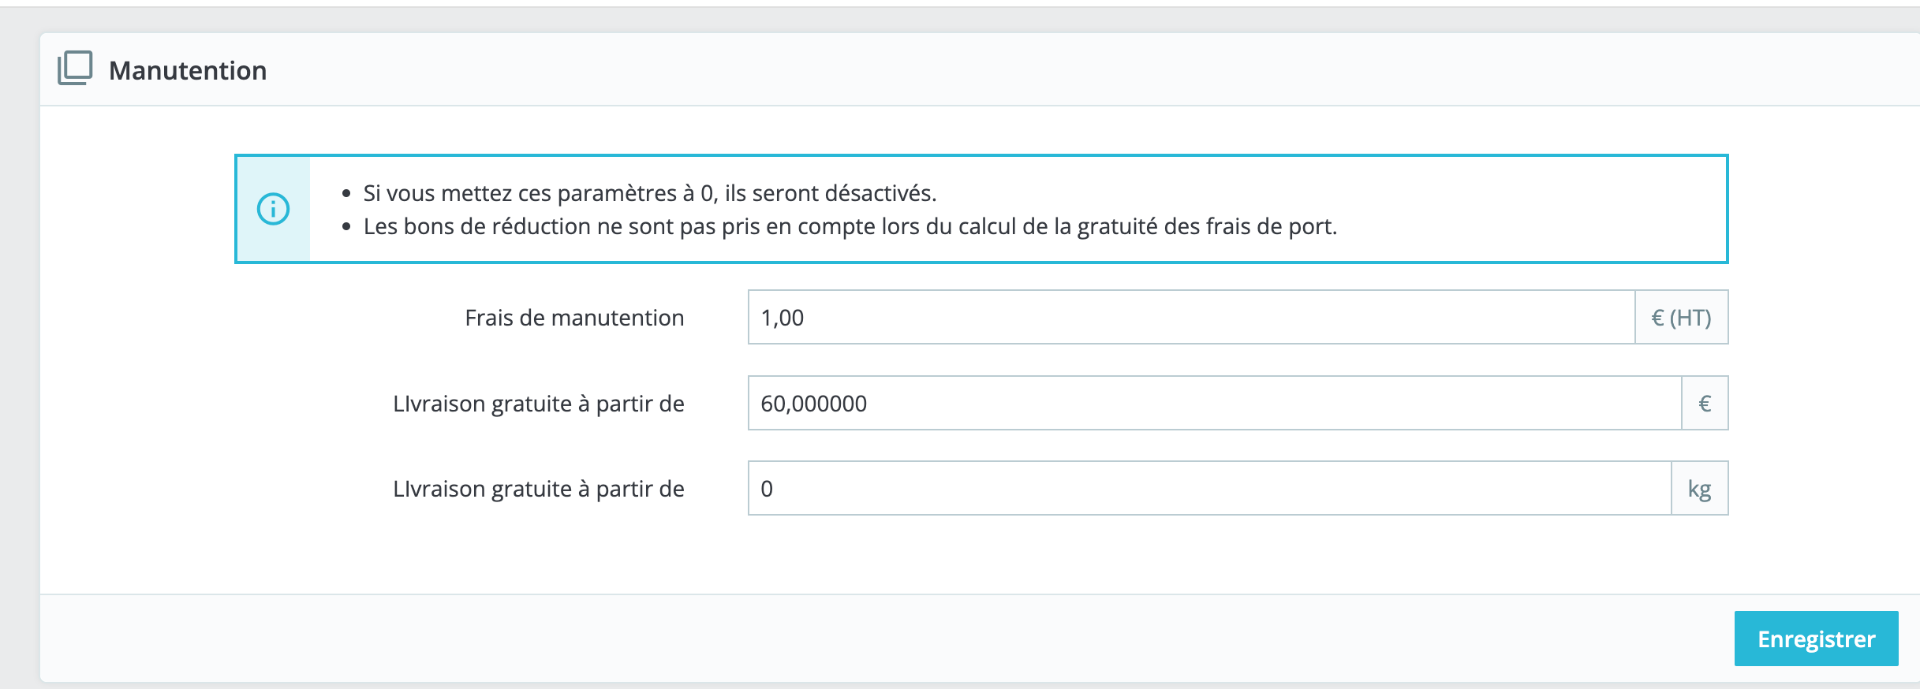Click the Livraison gratuite label for the euro field
Viewport: 1920px width, 689px height.
[x=538, y=404]
